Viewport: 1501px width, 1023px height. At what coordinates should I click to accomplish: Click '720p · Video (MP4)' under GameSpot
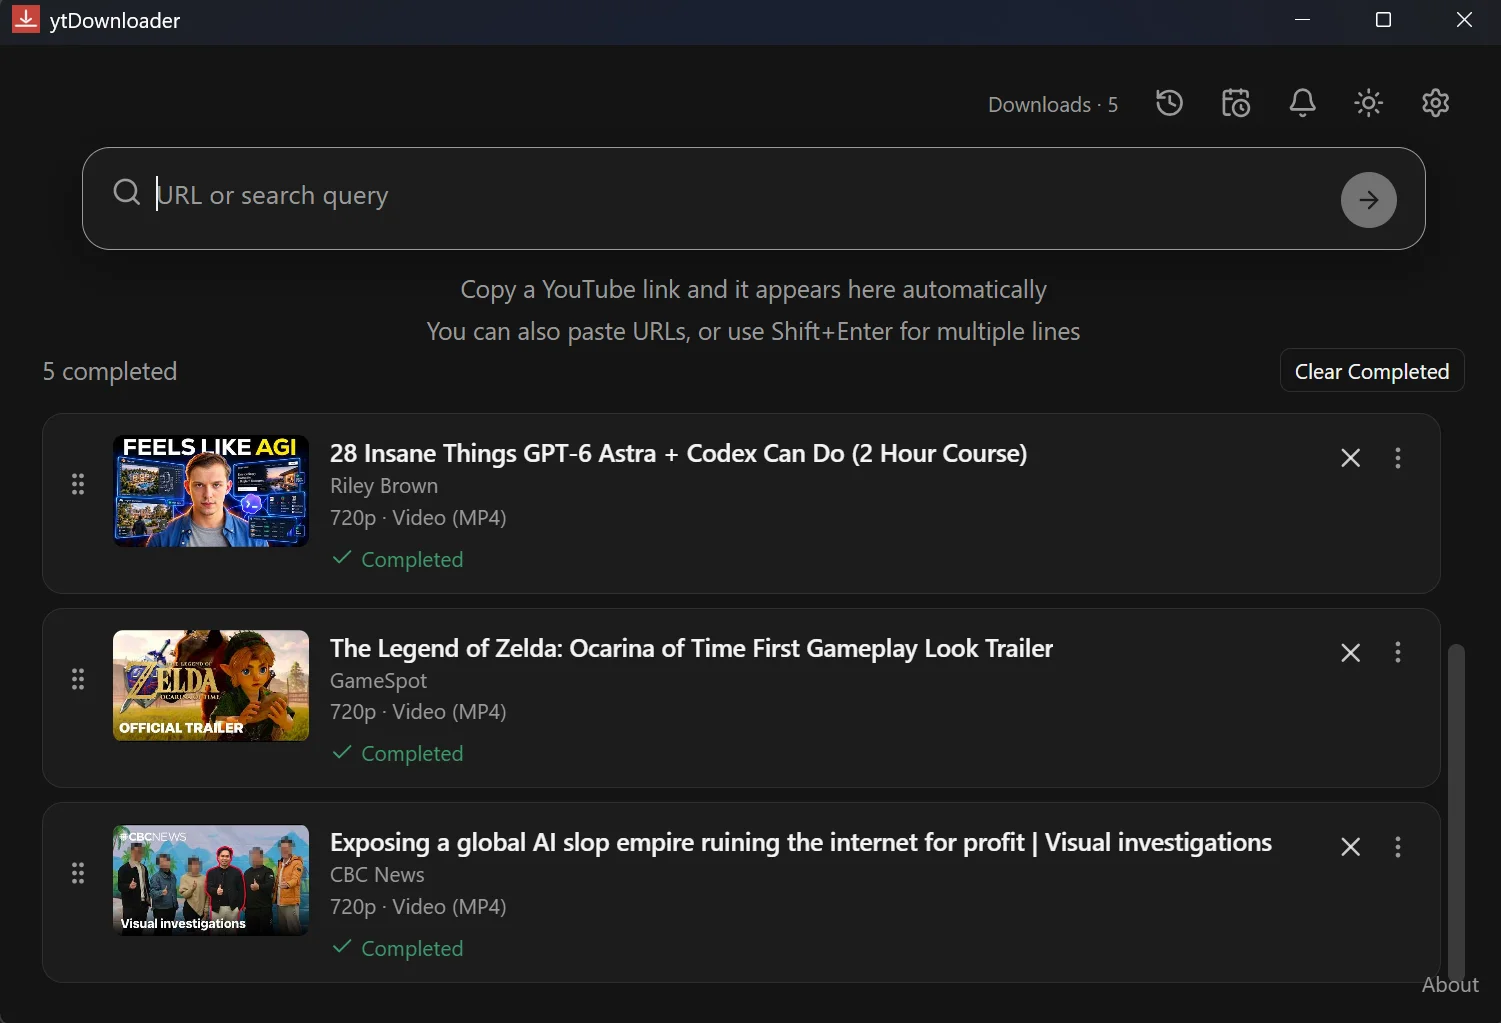coord(418,712)
